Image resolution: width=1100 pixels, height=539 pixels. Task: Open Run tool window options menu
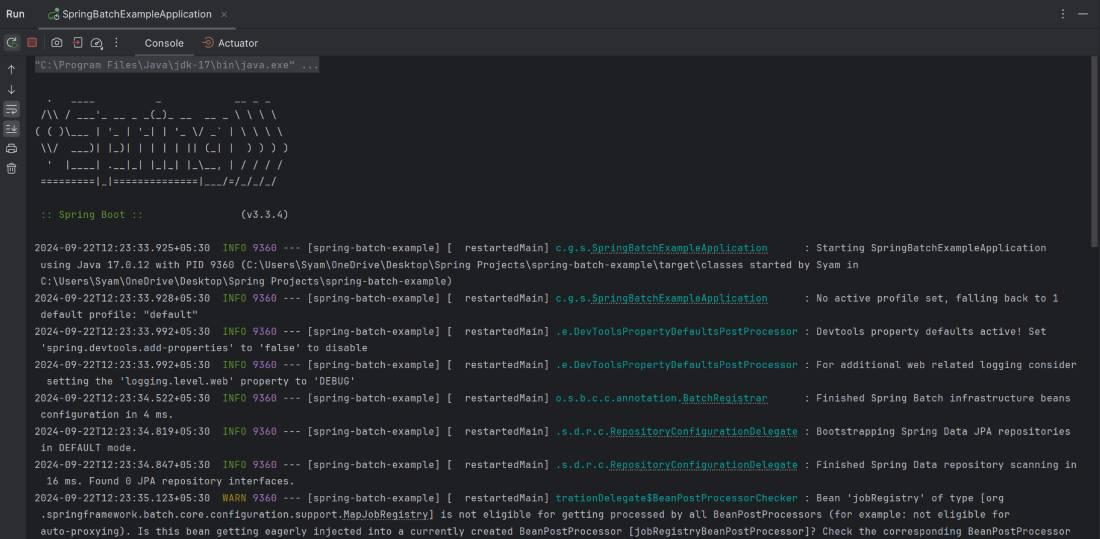click(x=1062, y=14)
